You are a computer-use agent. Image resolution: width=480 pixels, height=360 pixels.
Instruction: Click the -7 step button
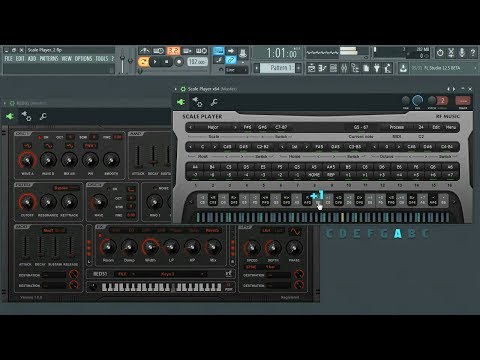(x=195, y=175)
